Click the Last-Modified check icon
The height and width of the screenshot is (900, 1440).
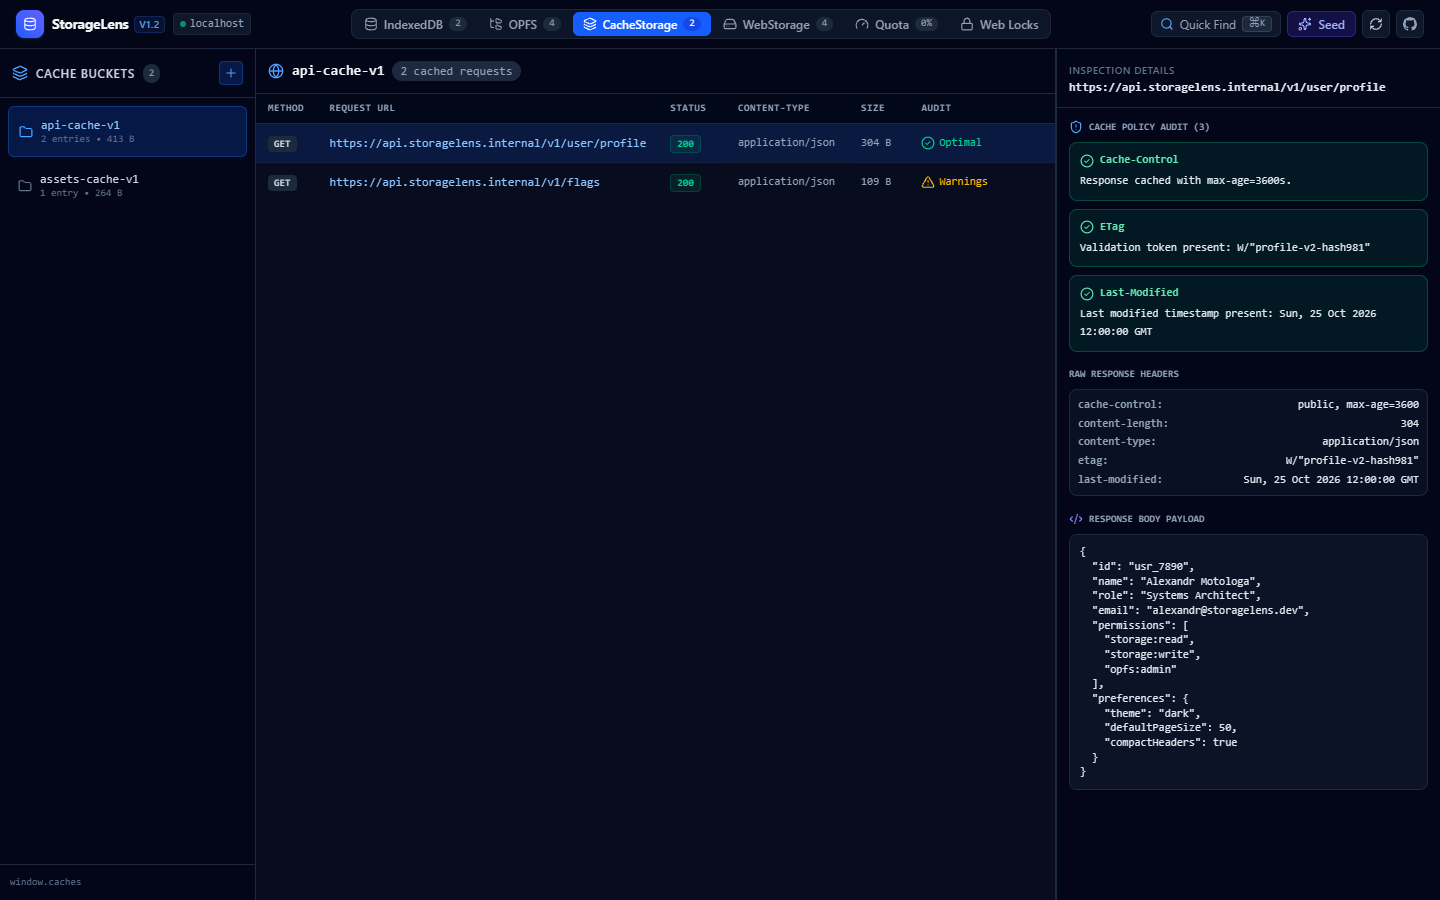(x=1087, y=293)
